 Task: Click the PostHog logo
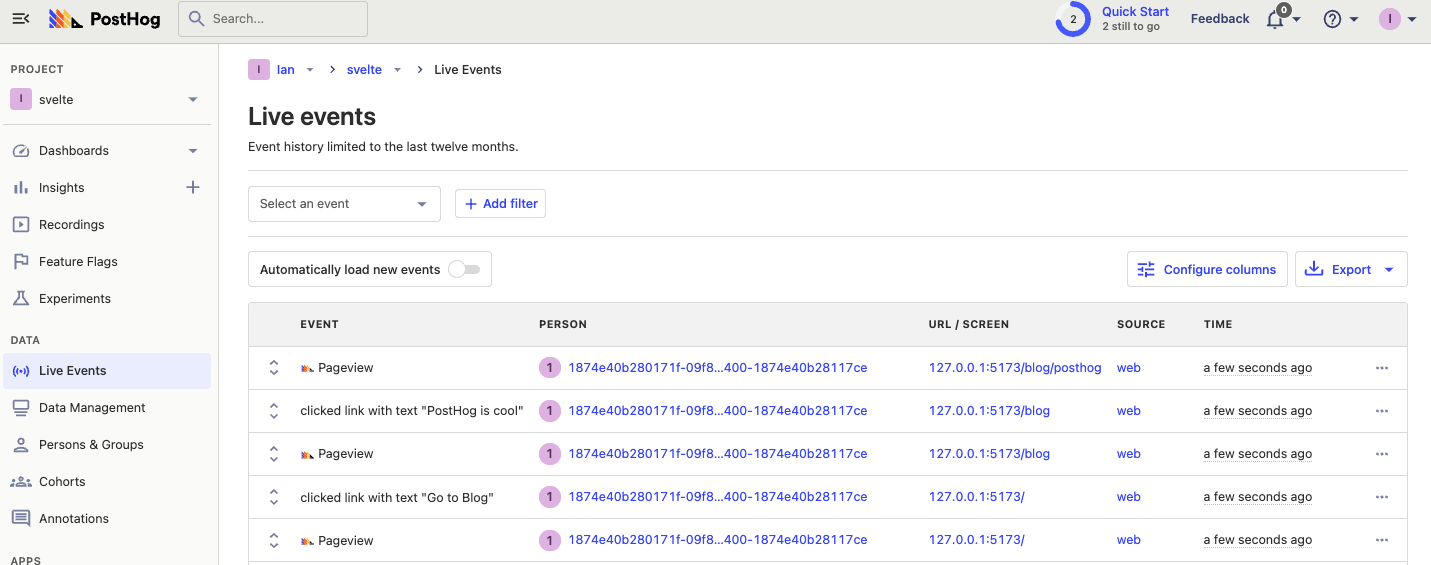pos(105,19)
